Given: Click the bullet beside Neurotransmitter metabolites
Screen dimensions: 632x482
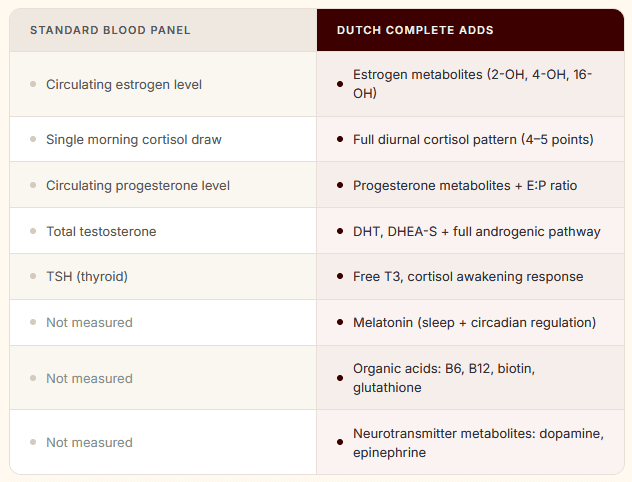Looking at the screenshot, I should pos(340,443).
